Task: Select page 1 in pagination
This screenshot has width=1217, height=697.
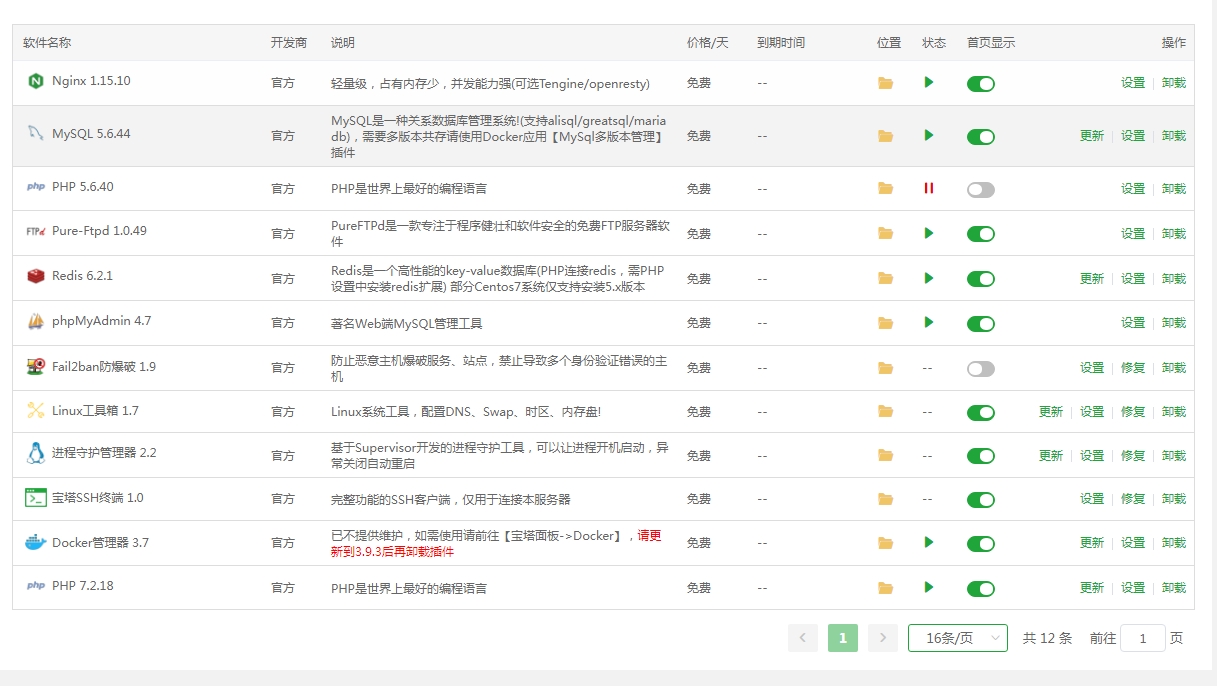Action: tap(843, 638)
